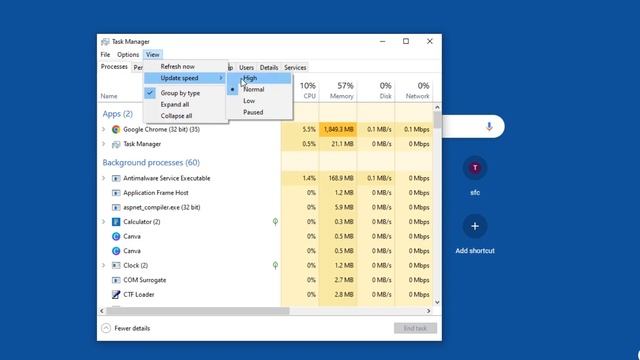The width and height of the screenshot is (640, 360).
Task: Switch to the Processes tab
Action: coord(114,67)
